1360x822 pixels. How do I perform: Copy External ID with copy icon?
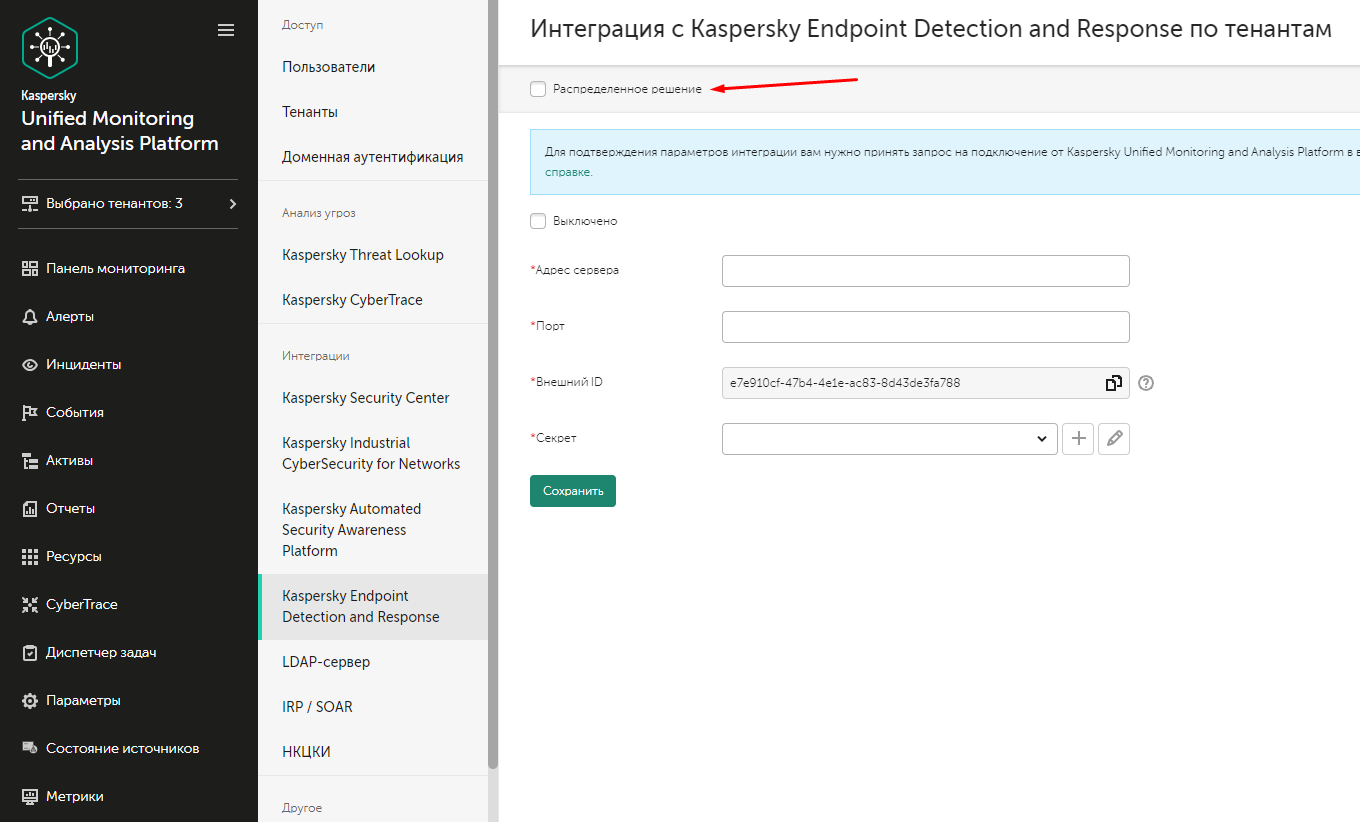pyautogui.click(x=1113, y=382)
